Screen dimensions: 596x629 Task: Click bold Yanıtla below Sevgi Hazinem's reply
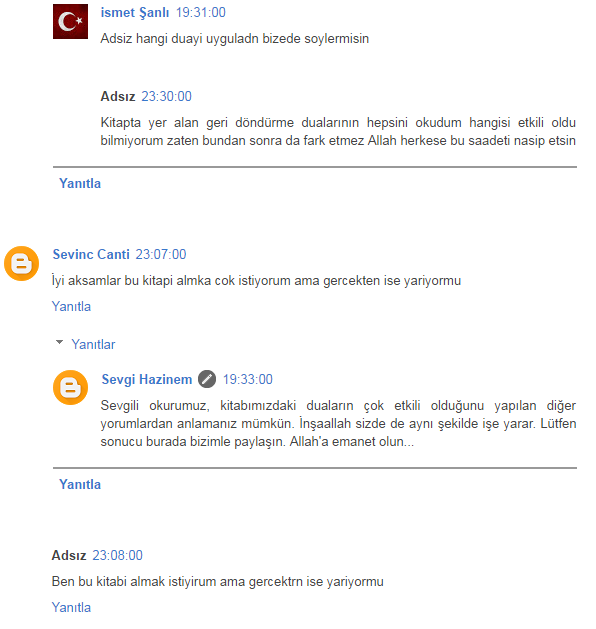click(x=80, y=484)
